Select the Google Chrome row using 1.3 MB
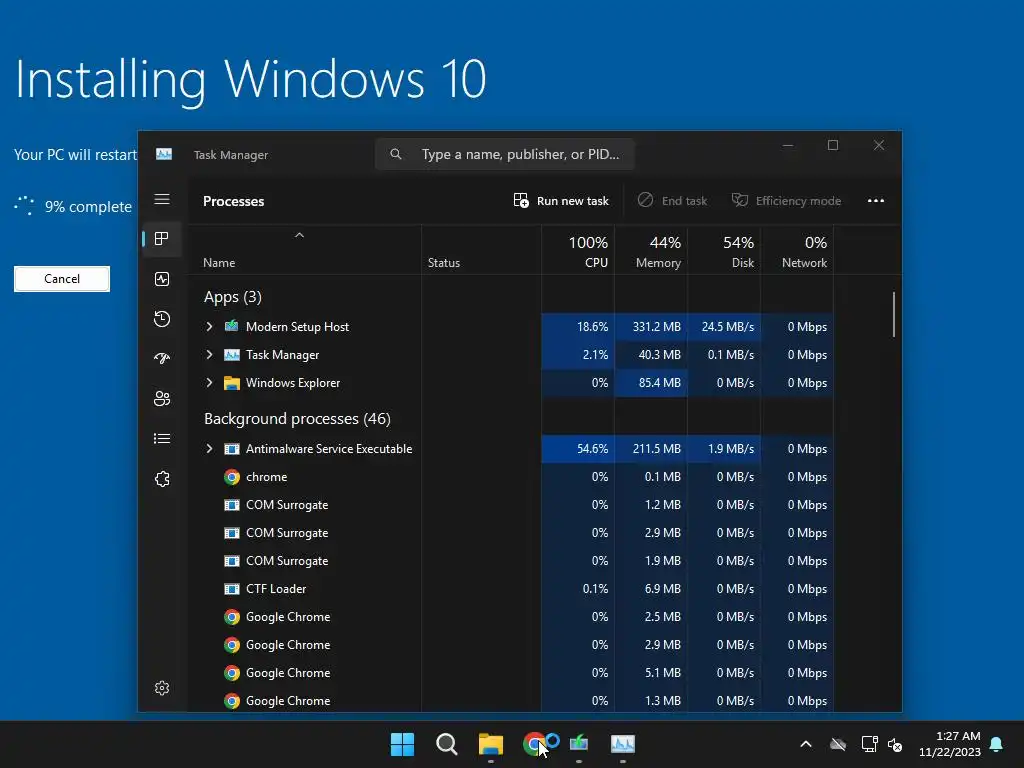Screen dimensions: 1024x768 coord(511,701)
